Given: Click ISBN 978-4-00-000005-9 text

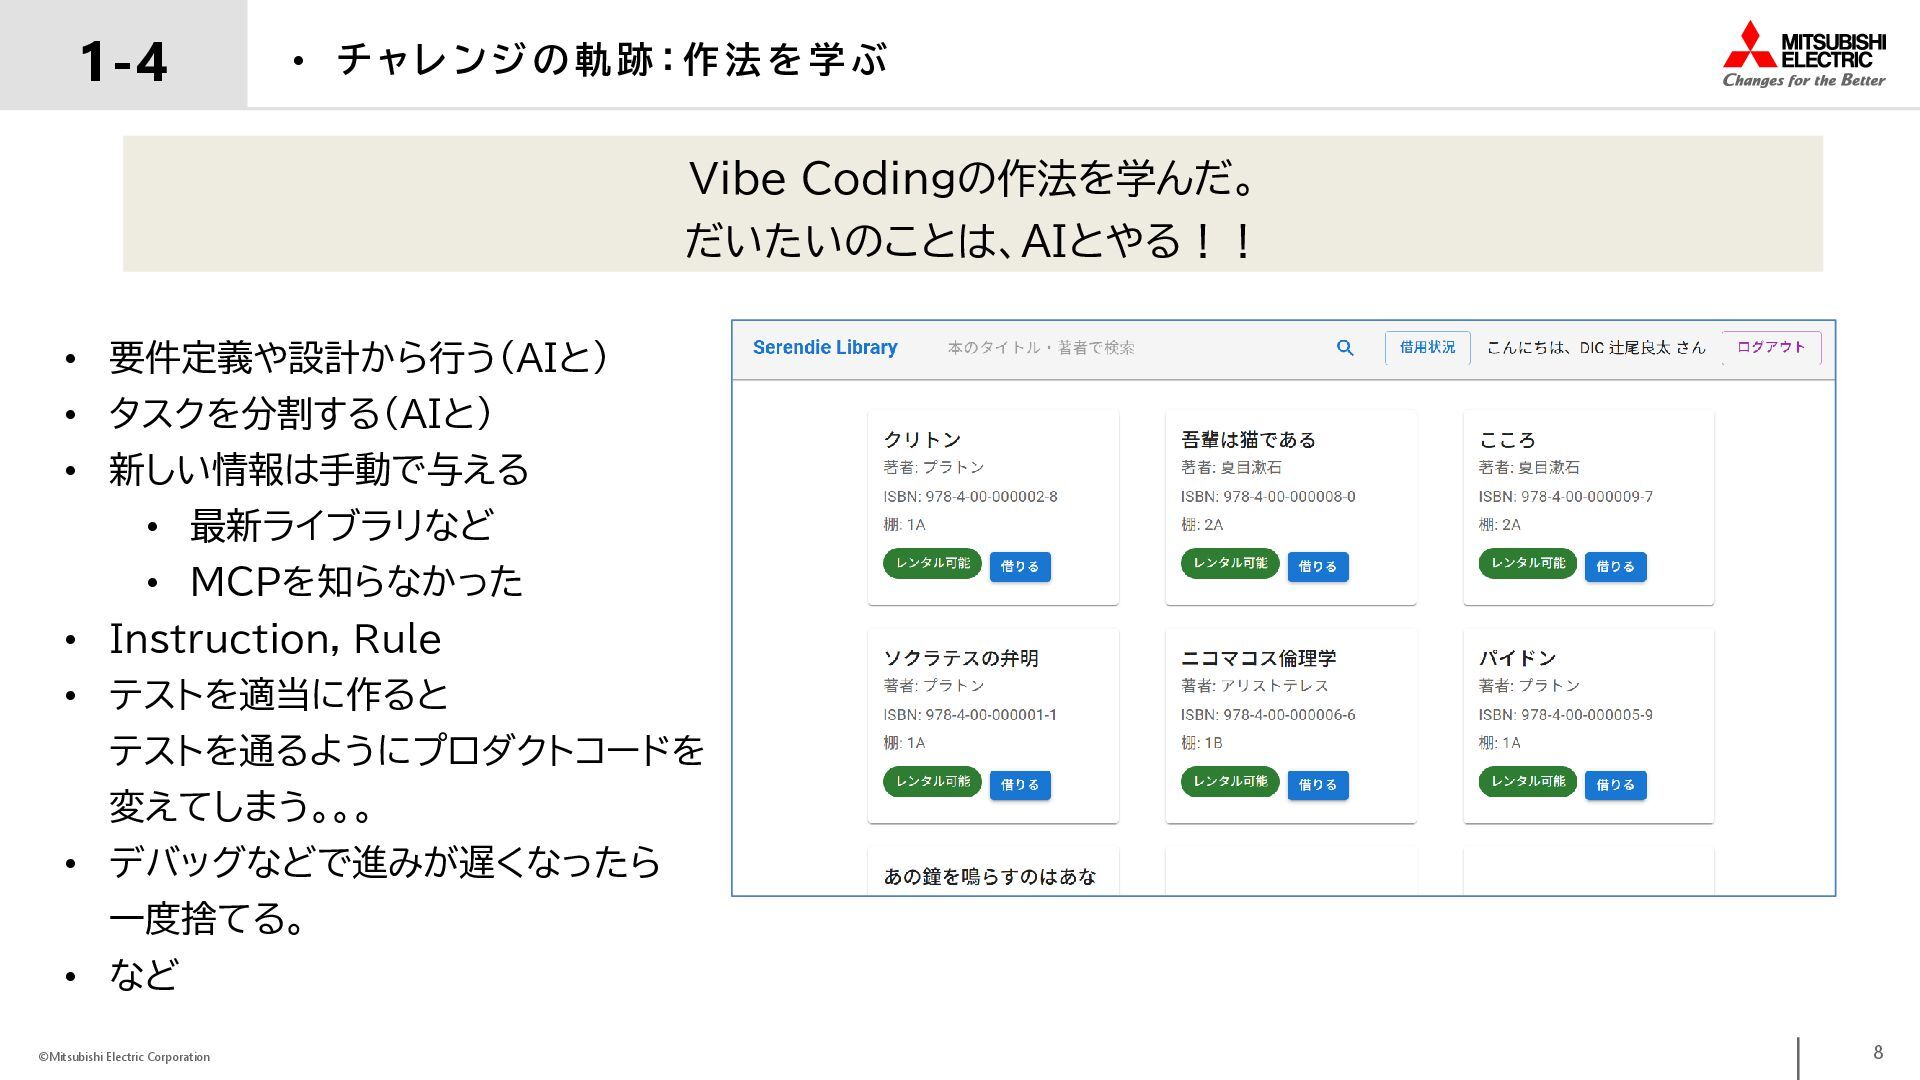Looking at the screenshot, I should 1566,714.
